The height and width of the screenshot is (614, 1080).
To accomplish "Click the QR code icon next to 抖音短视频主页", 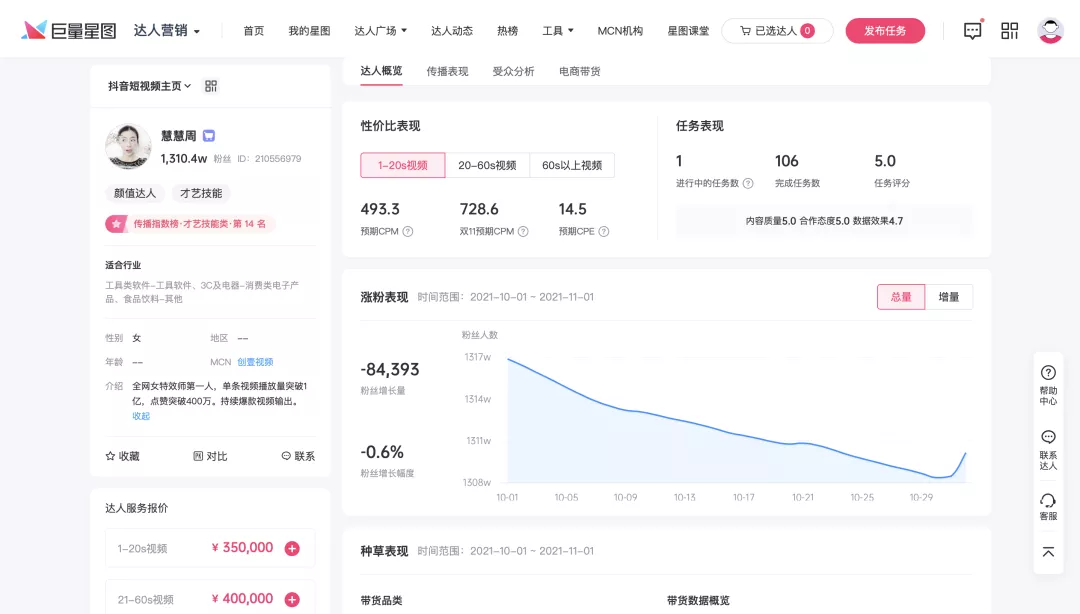I will point(210,86).
